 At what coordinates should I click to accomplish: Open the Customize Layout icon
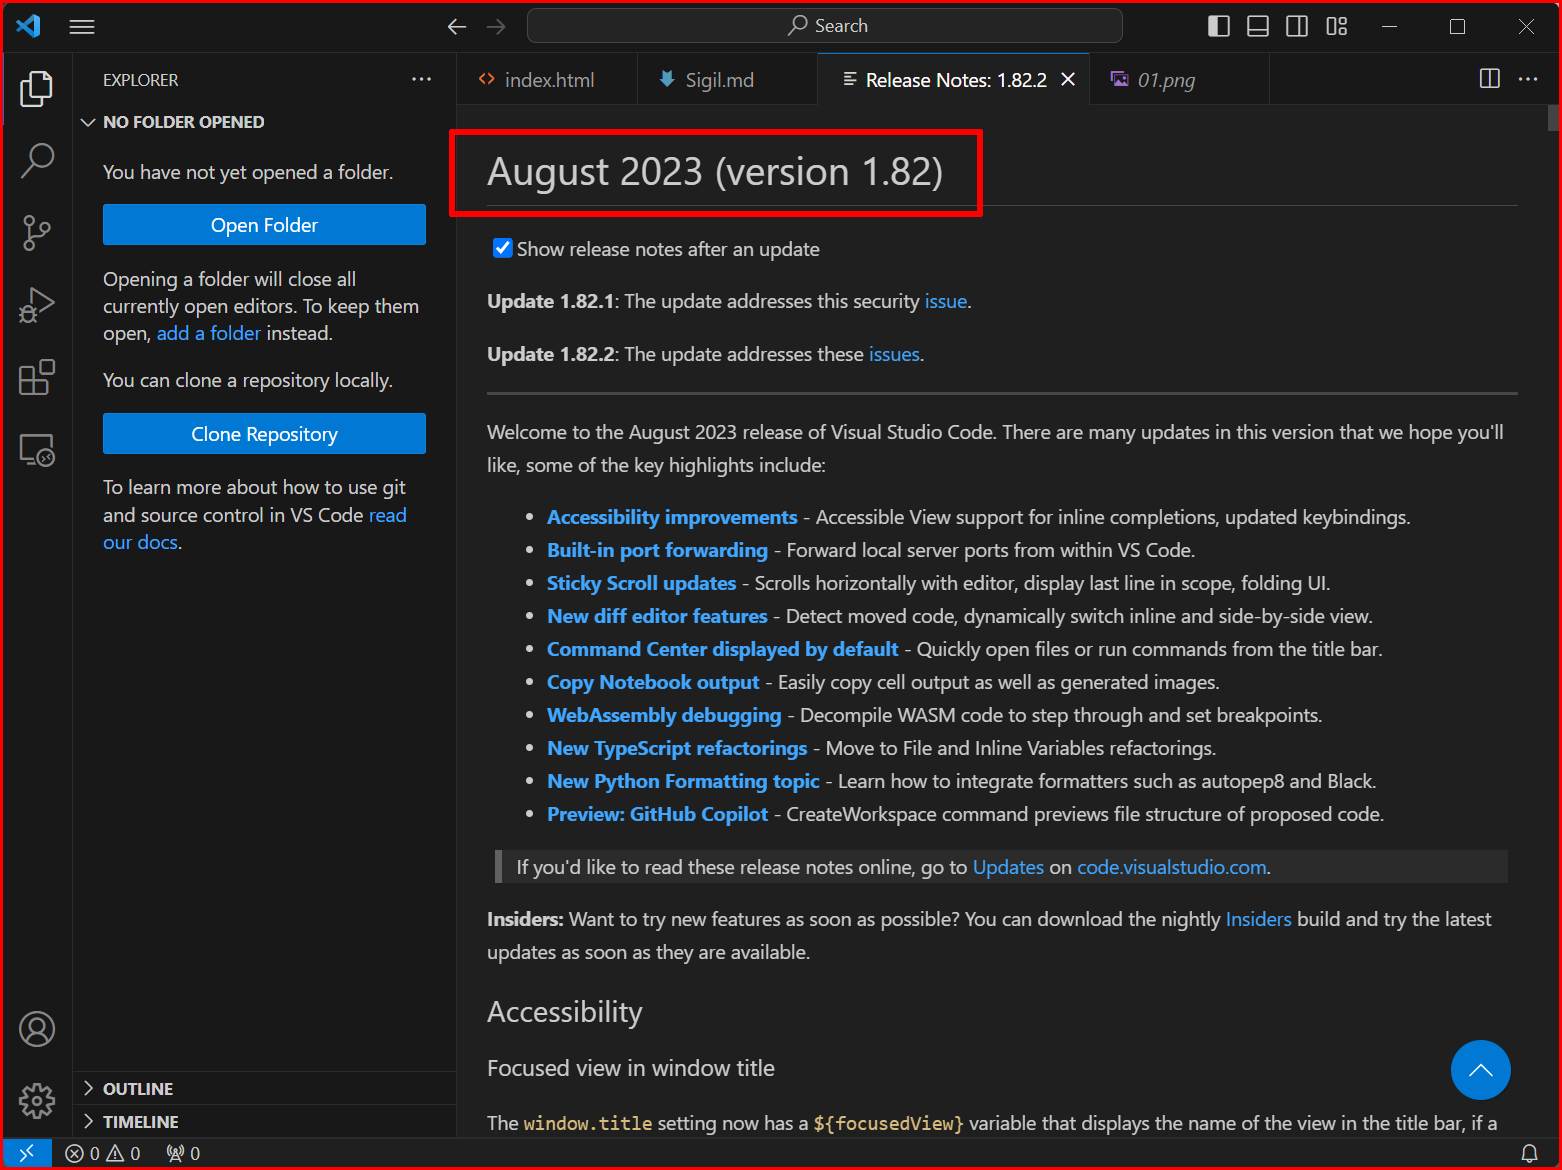[1337, 27]
